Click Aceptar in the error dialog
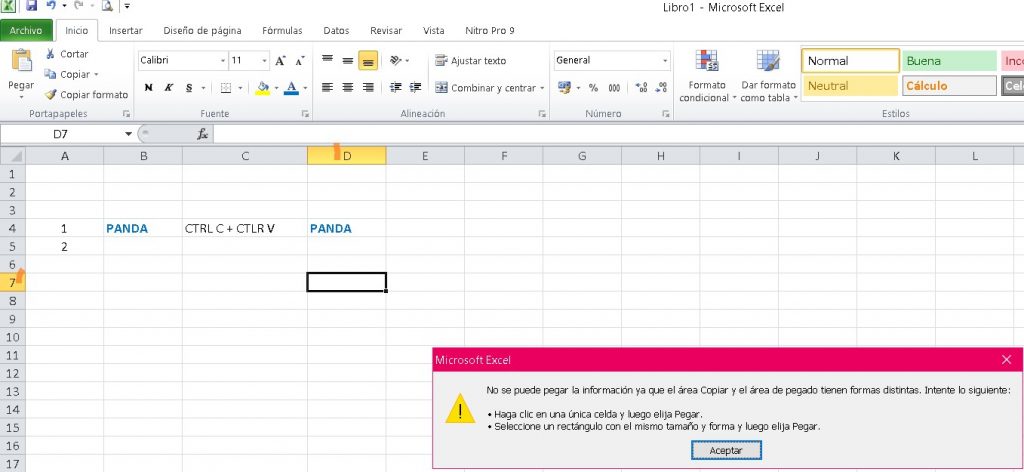The image size is (1024, 472). (x=726, y=450)
